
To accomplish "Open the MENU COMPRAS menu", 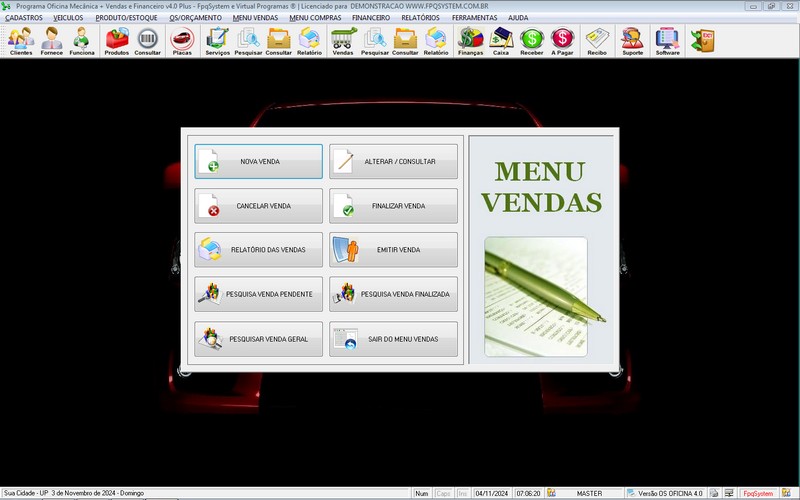I will 315,18.
